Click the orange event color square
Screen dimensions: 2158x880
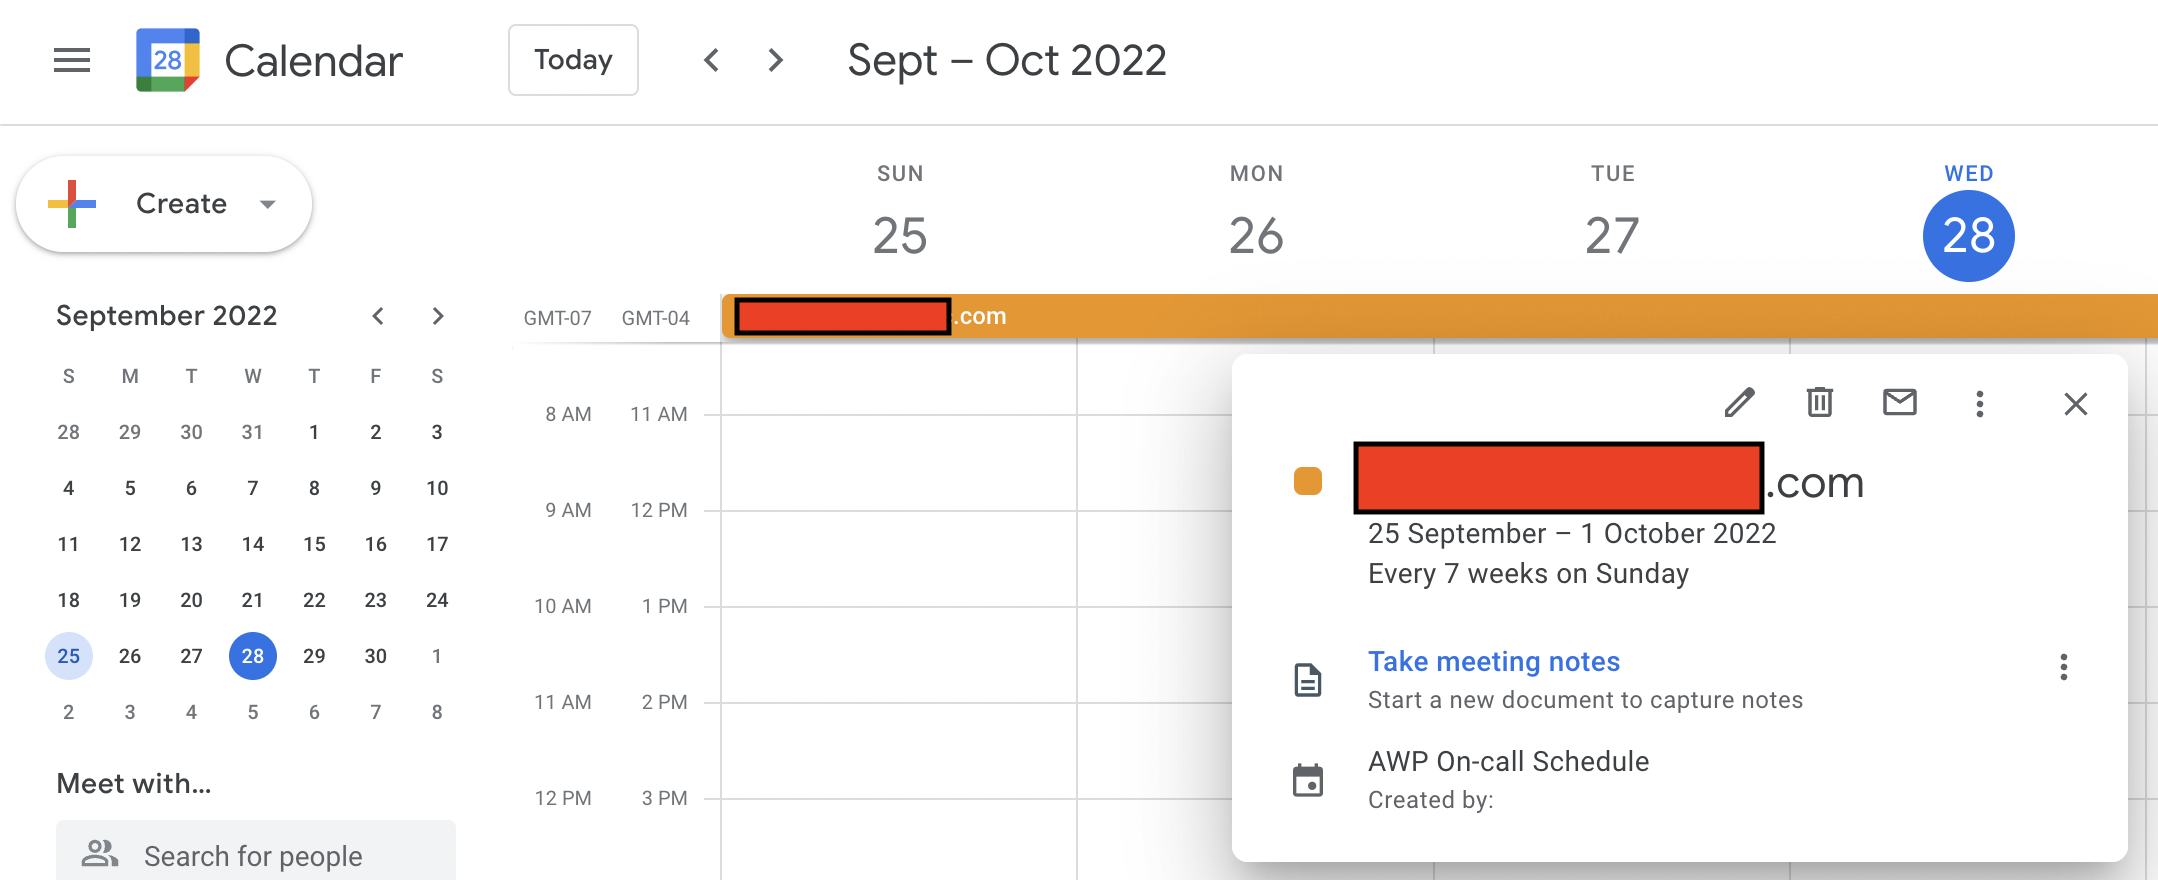(1307, 481)
